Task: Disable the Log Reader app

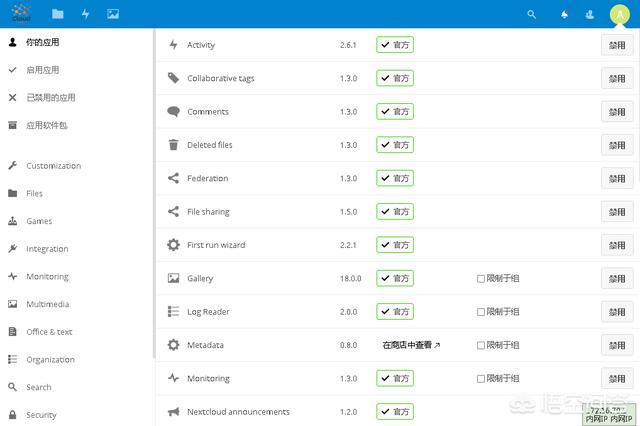Action: pyautogui.click(x=617, y=312)
